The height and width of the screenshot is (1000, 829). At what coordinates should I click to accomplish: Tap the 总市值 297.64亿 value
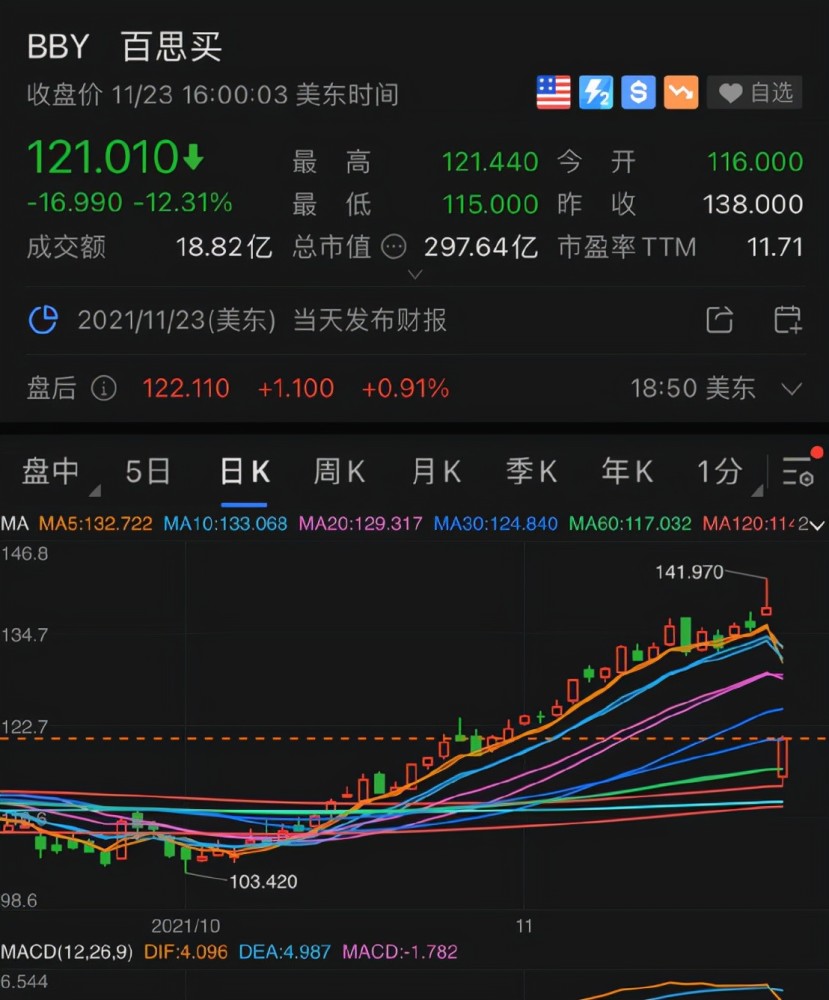click(x=481, y=247)
